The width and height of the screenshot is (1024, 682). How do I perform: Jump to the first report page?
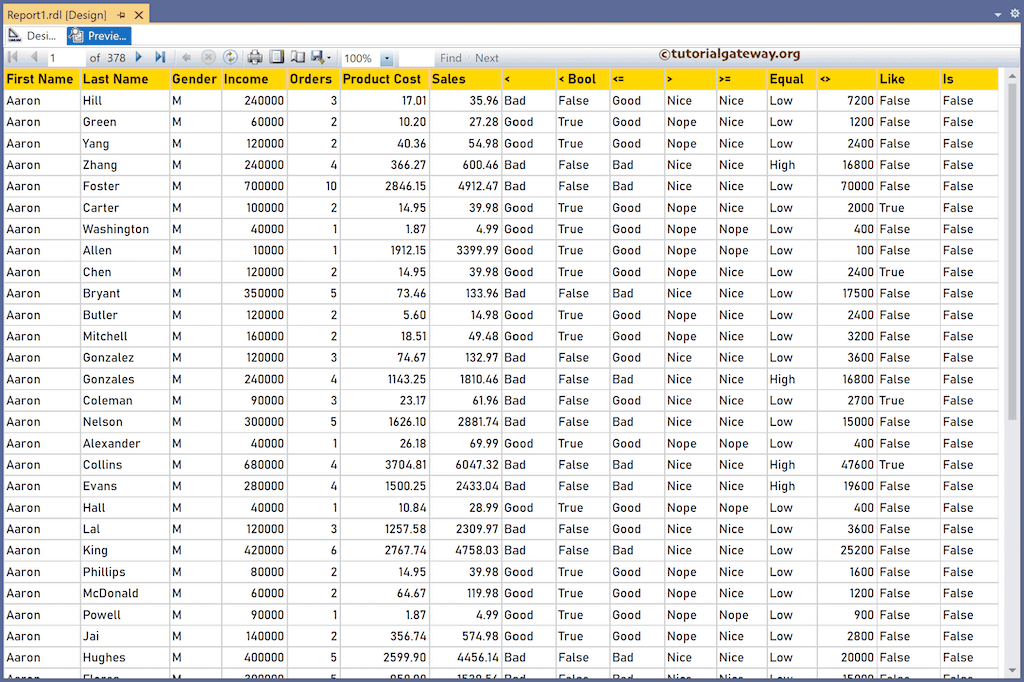tap(13, 57)
